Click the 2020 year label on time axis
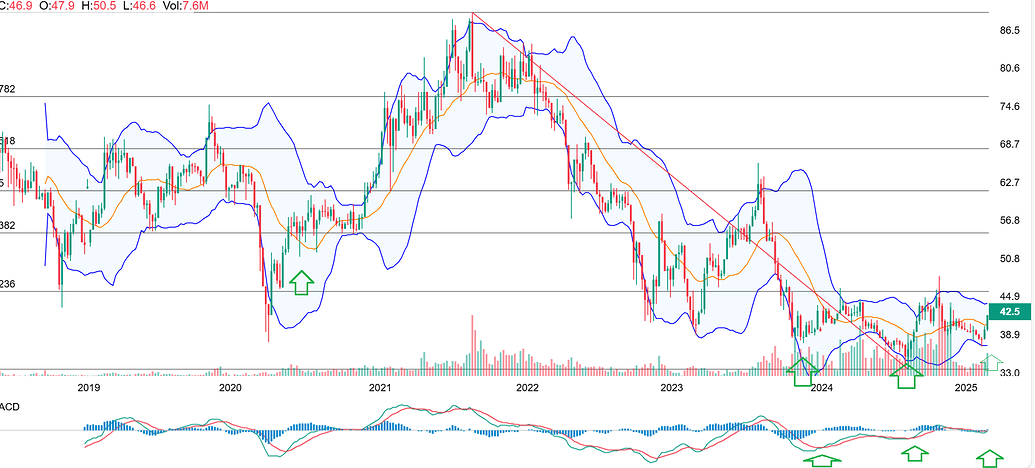Image resolution: width=1035 pixels, height=468 pixels. [x=230, y=387]
